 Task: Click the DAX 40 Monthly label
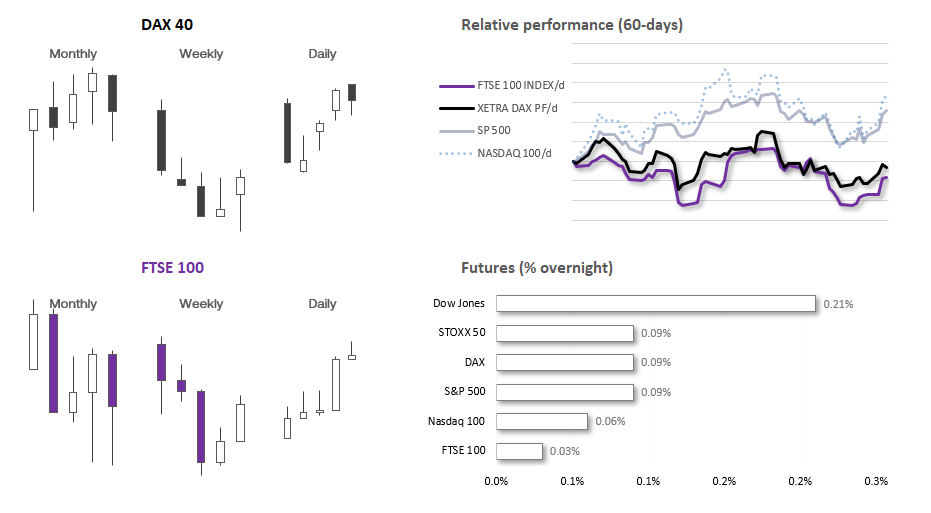(x=72, y=54)
